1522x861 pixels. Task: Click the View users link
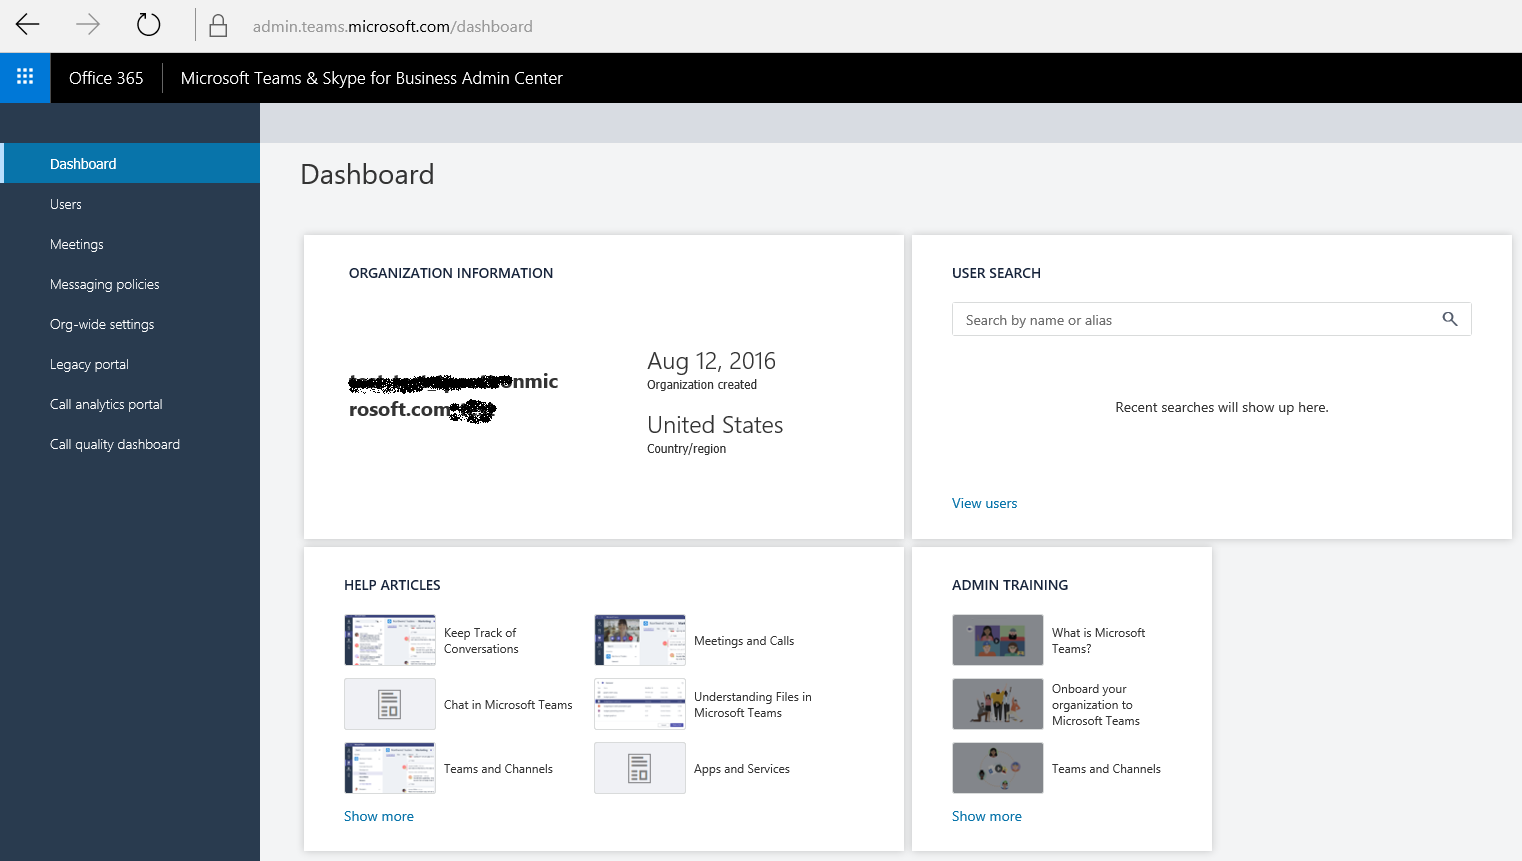[984, 503]
